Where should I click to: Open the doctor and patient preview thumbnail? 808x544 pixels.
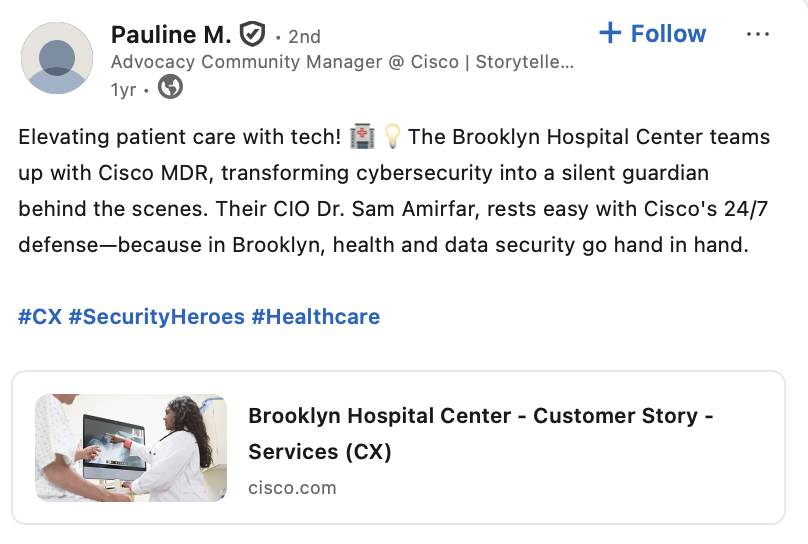pyautogui.click(x=131, y=448)
